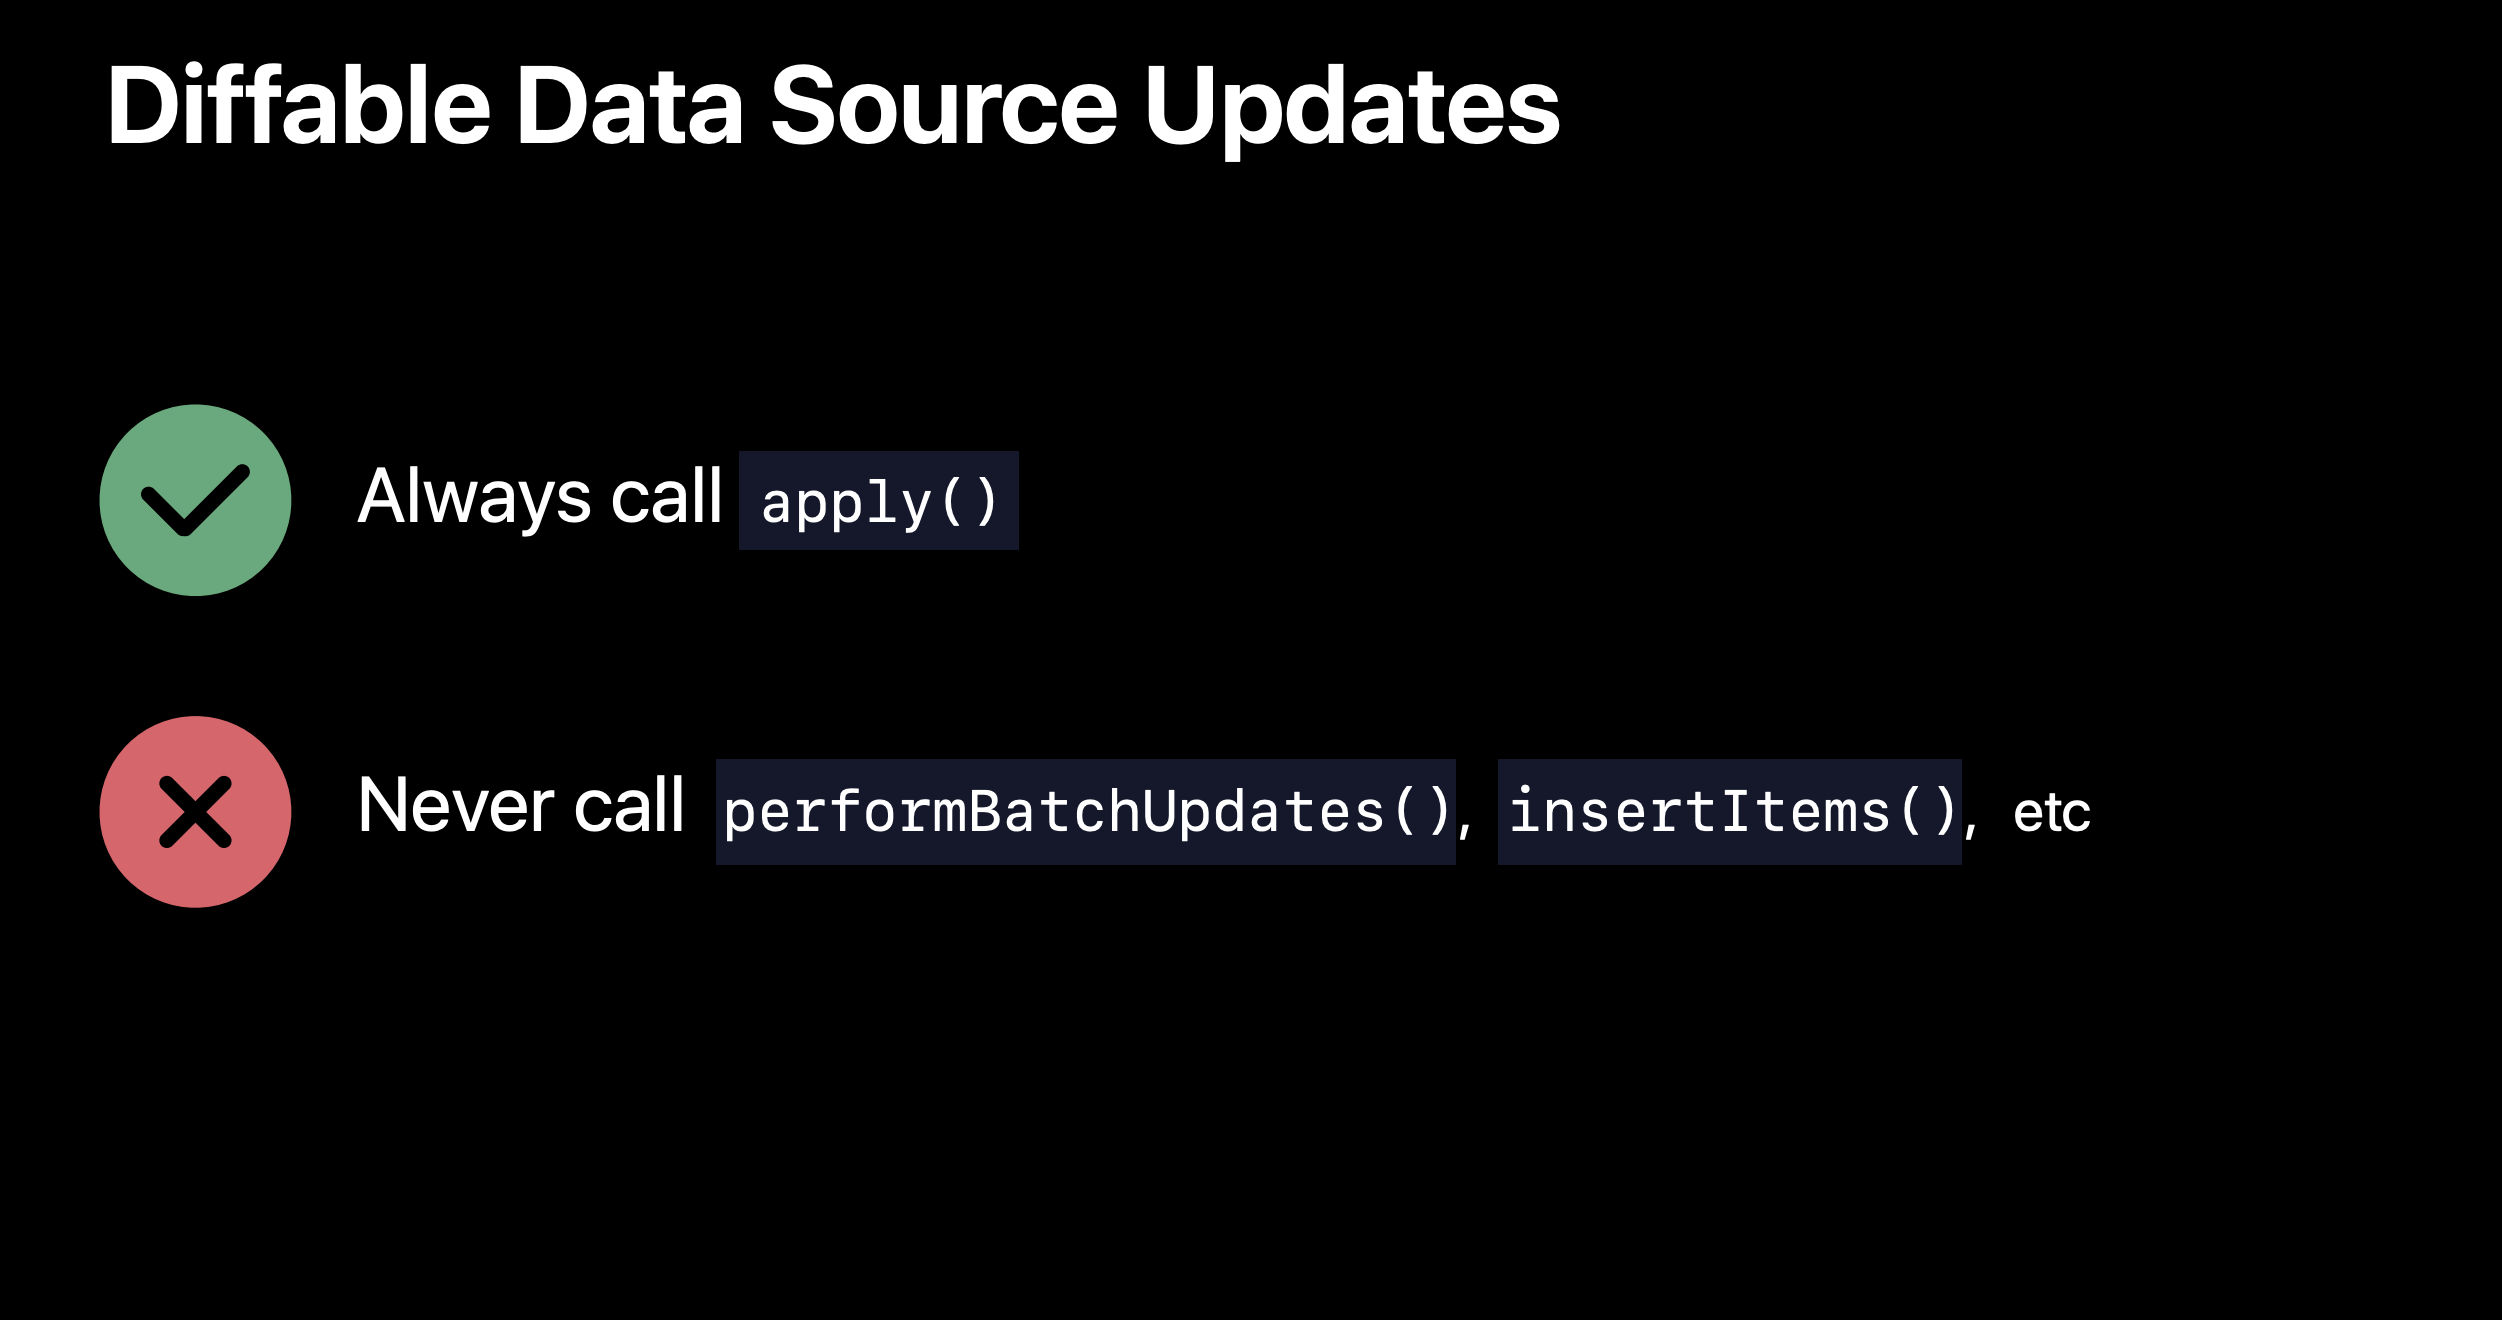Click the green checkmark circle icon
The height and width of the screenshot is (1320, 2502).
pos(195,500)
